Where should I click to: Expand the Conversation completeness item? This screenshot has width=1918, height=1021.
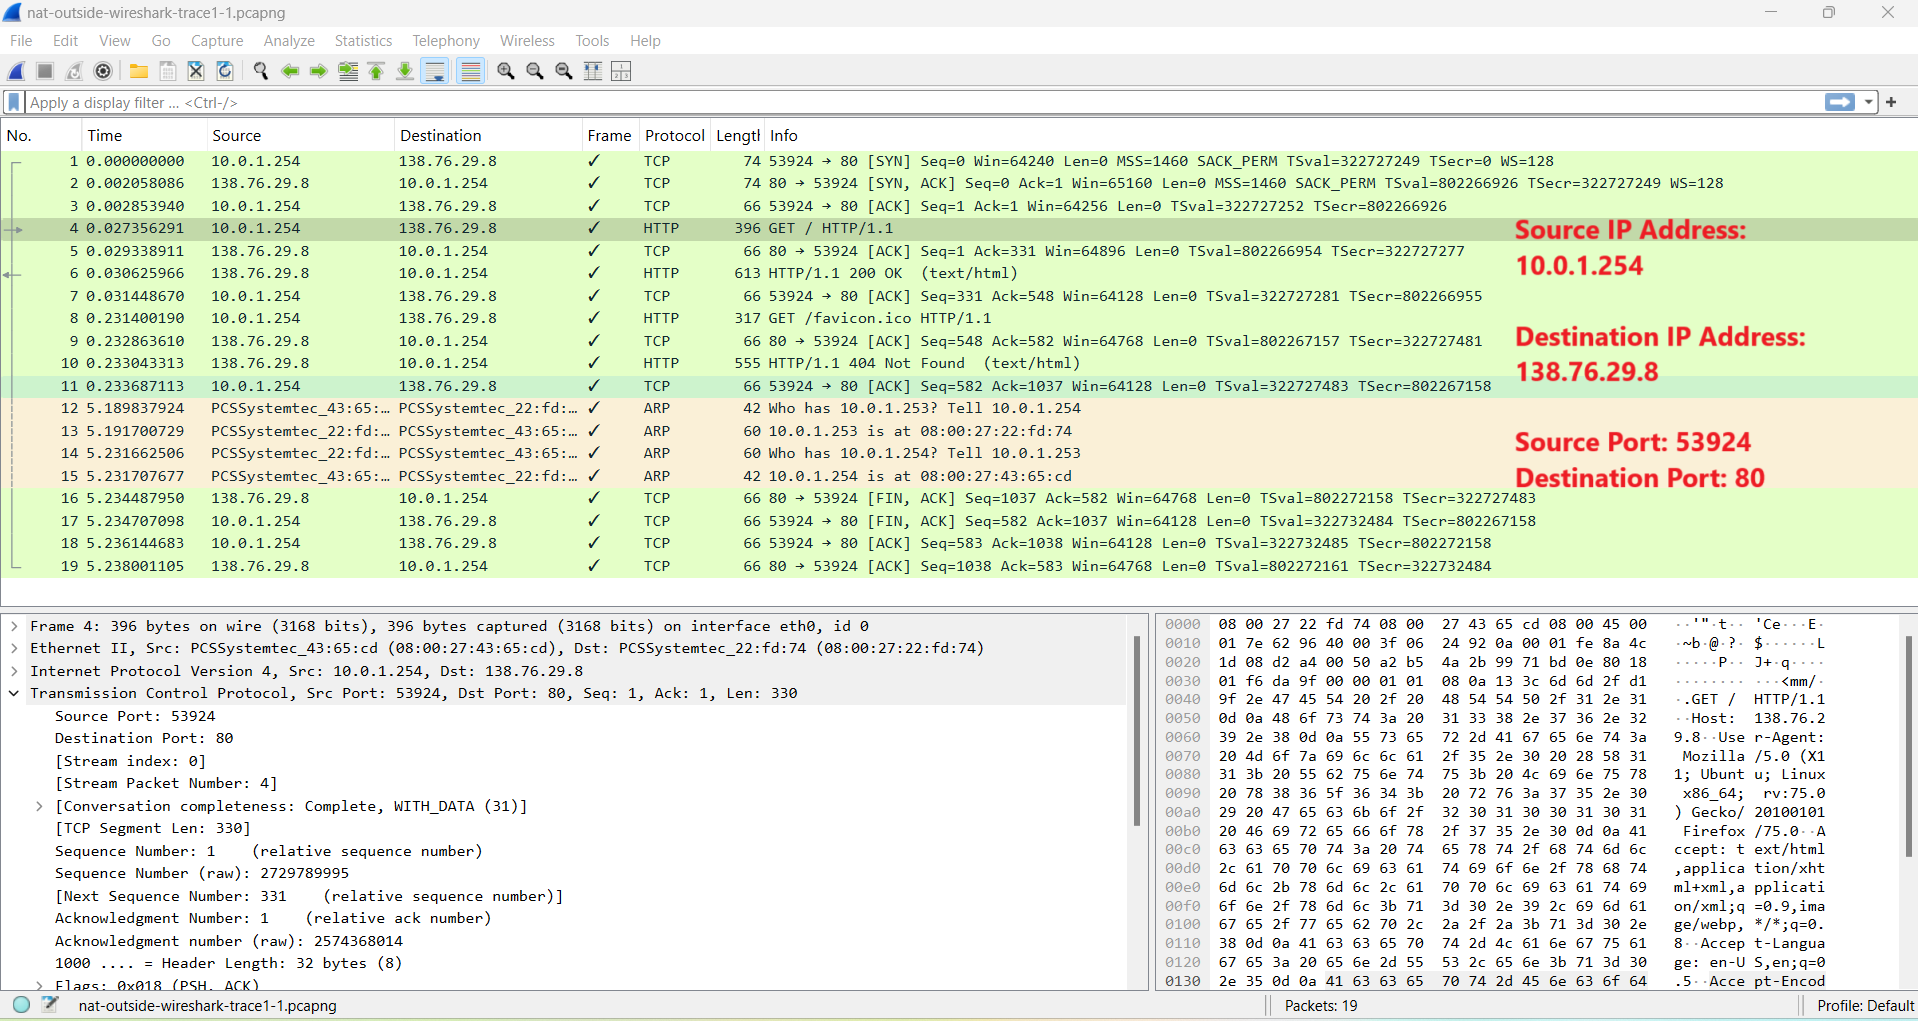coord(39,806)
